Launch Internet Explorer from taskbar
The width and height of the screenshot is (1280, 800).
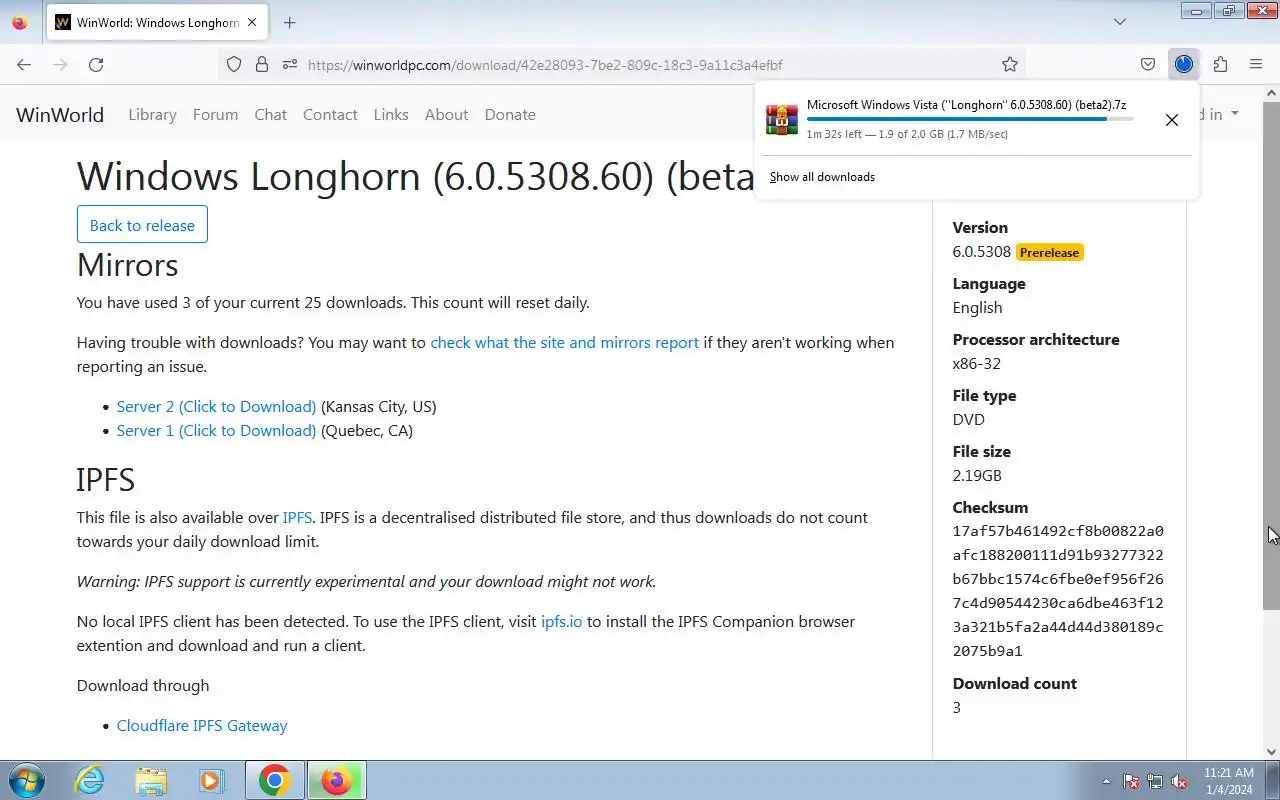click(x=90, y=780)
